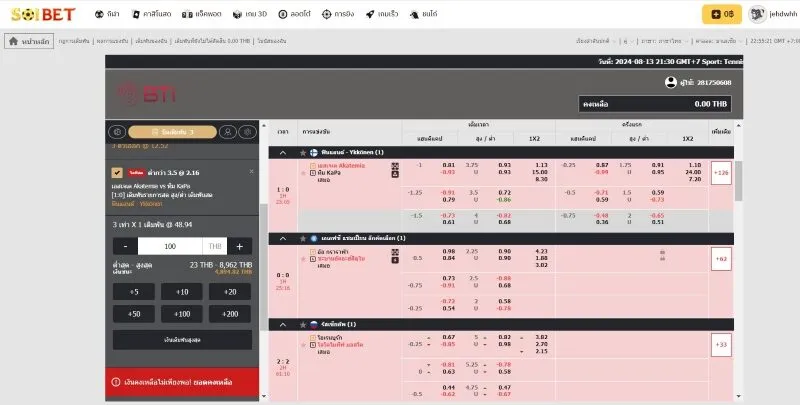Select the 0.81 handicap odds

pos(448,165)
